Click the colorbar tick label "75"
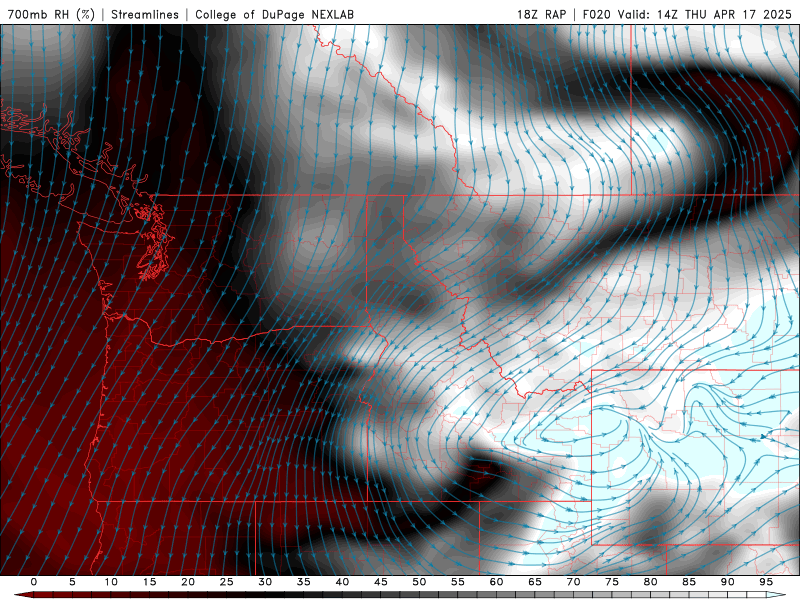The image size is (800, 600). 612,582
